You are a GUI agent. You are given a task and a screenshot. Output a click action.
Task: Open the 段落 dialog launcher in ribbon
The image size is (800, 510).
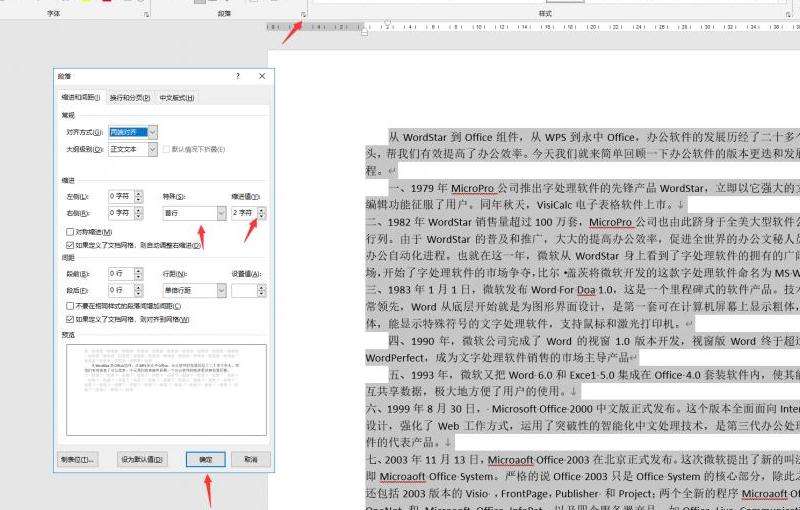pyautogui.click(x=303, y=15)
